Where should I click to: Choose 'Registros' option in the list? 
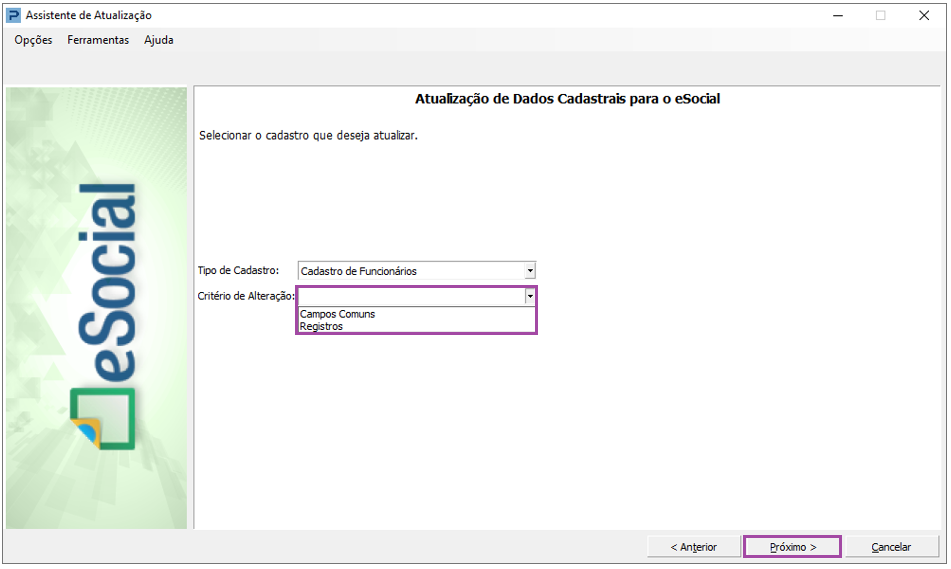321,326
